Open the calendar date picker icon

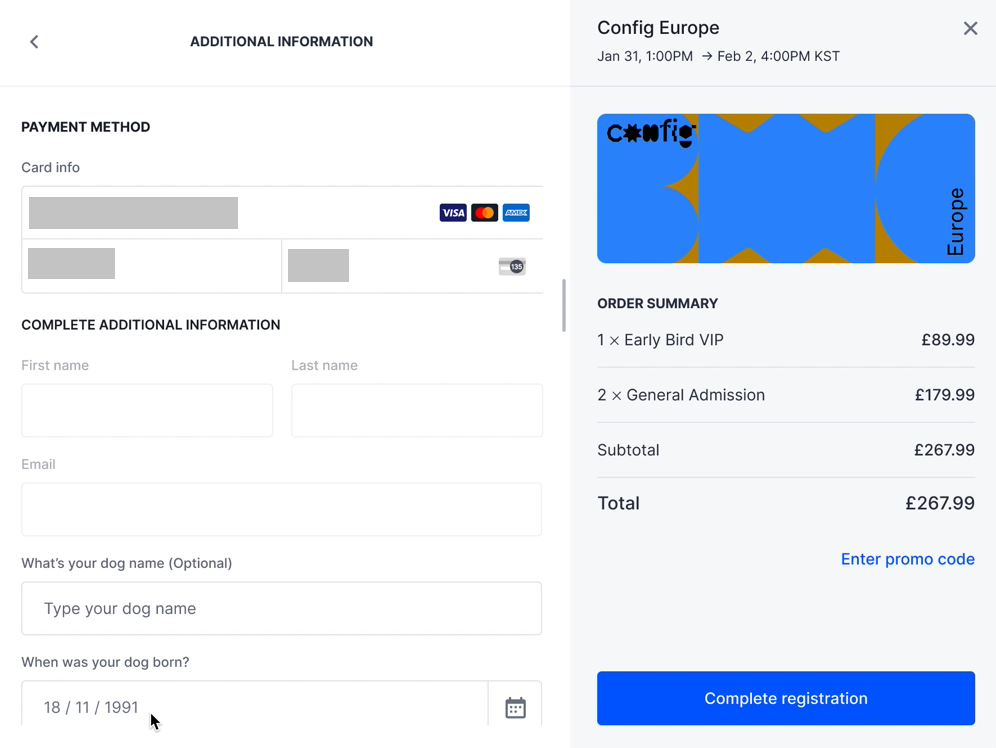(x=515, y=707)
